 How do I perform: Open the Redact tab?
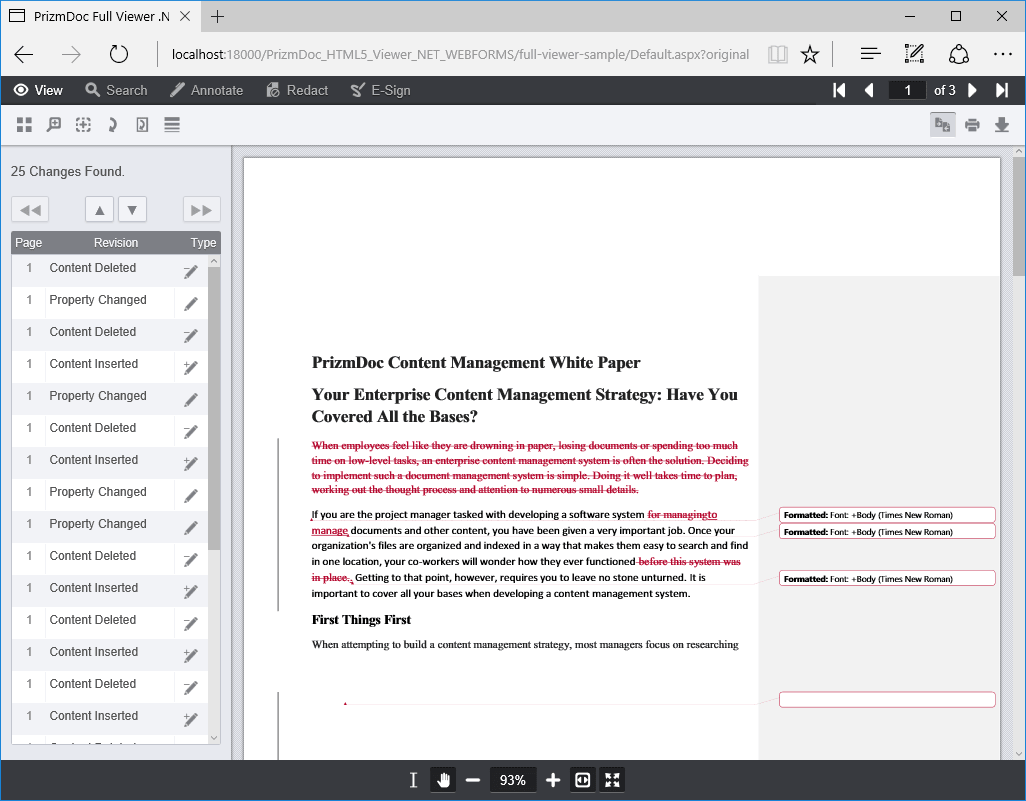pos(297,90)
